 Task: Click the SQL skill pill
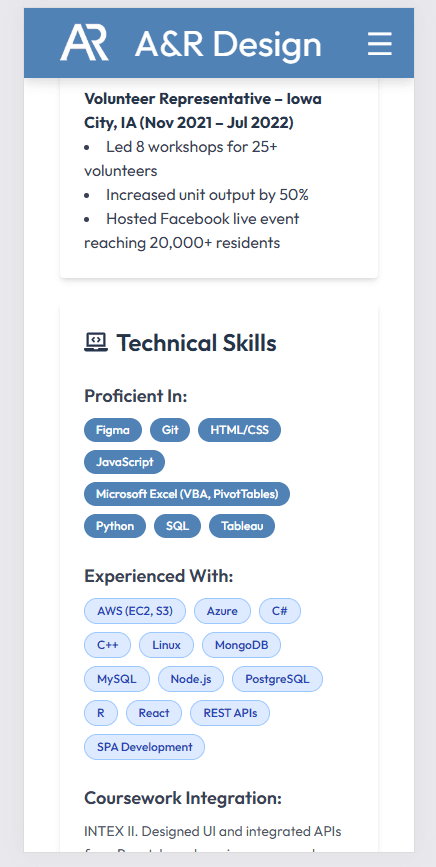point(177,526)
